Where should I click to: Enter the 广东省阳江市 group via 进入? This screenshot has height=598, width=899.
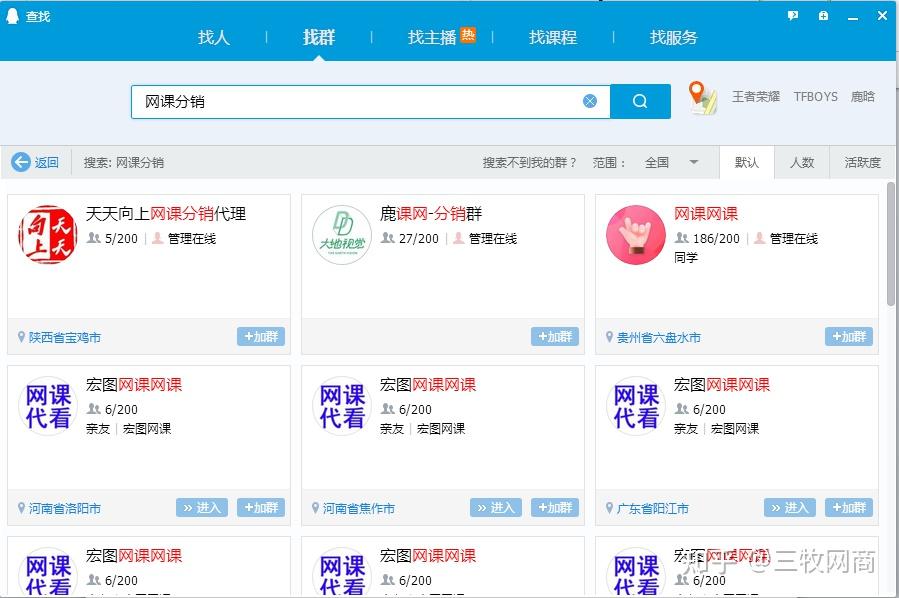pyautogui.click(x=789, y=507)
